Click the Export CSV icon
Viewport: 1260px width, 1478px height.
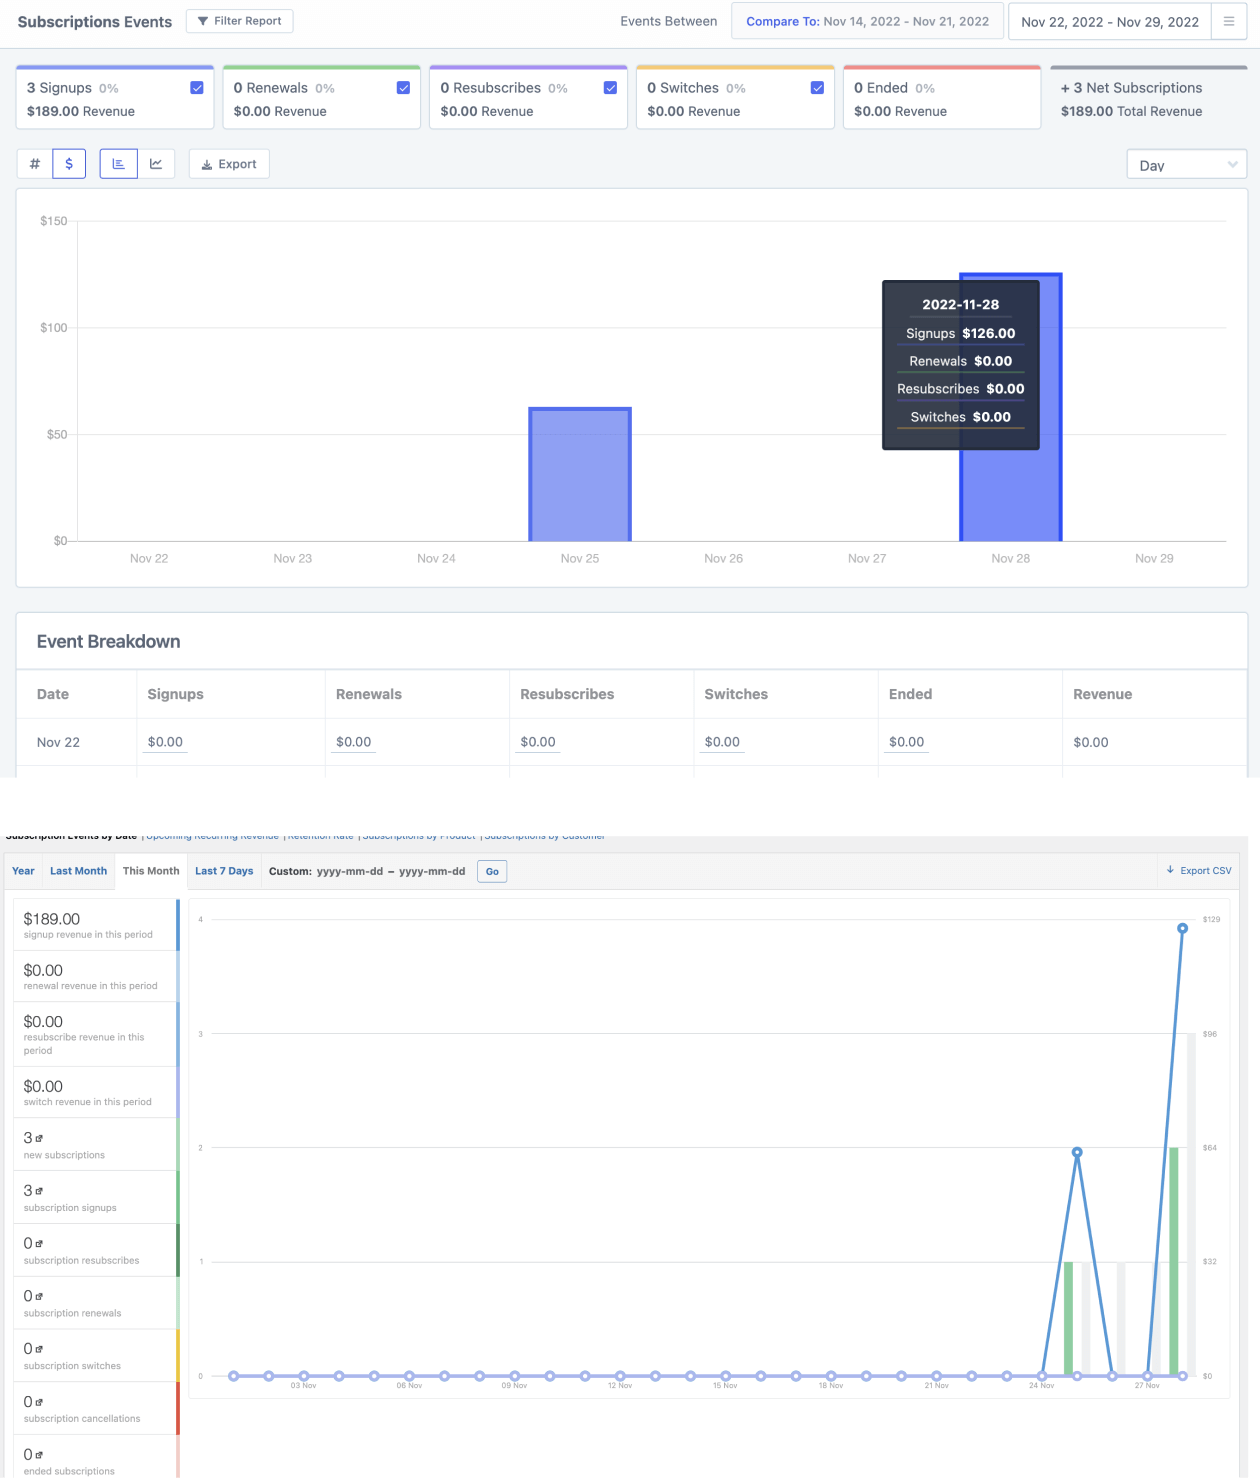click(x=1170, y=870)
